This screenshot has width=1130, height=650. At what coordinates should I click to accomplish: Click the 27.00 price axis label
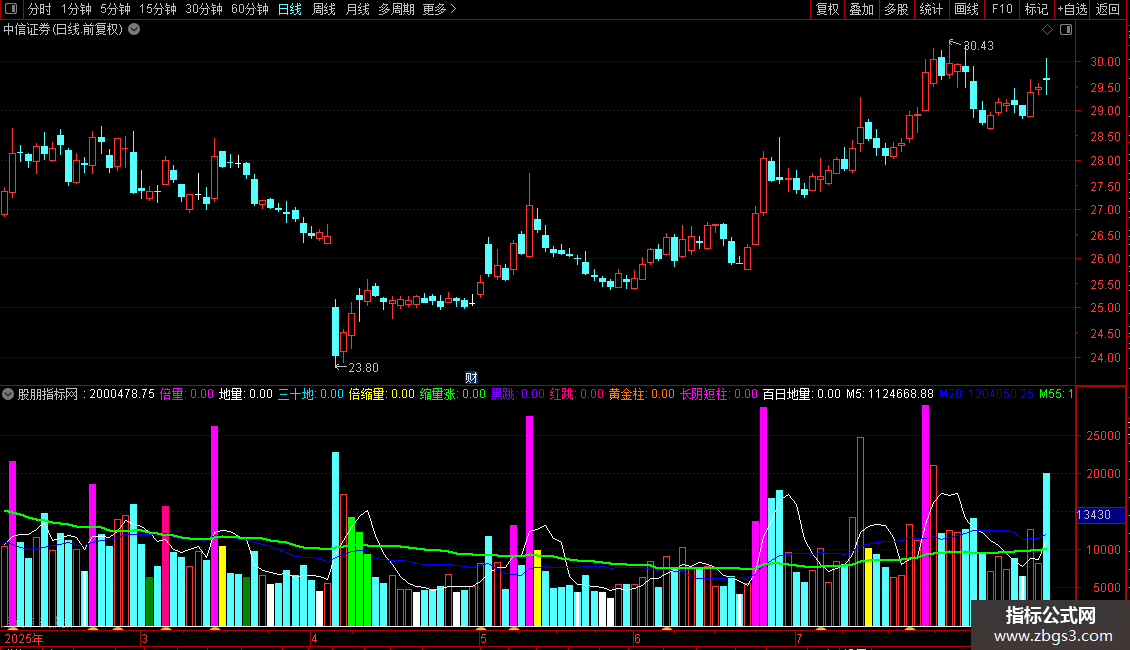pyautogui.click(x=1105, y=210)
